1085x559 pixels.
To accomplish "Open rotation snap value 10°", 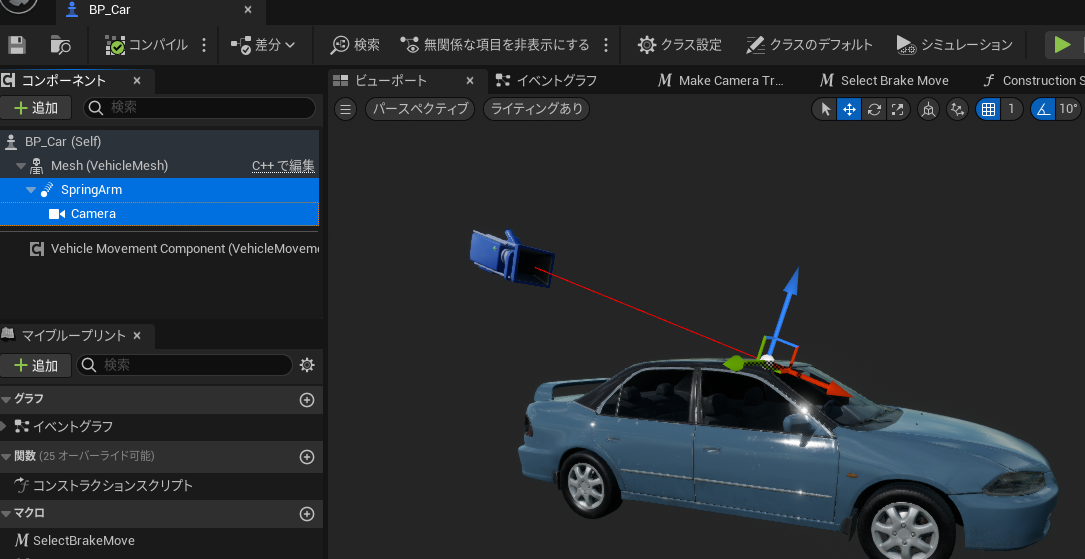I will (x=1068, y=109).
